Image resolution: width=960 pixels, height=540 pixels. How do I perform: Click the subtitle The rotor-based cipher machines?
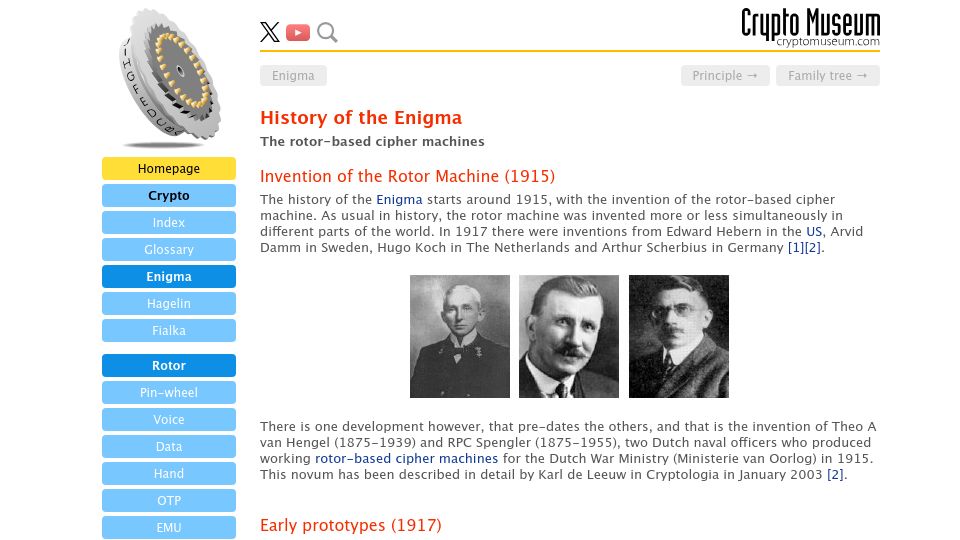tap(372, 141)
